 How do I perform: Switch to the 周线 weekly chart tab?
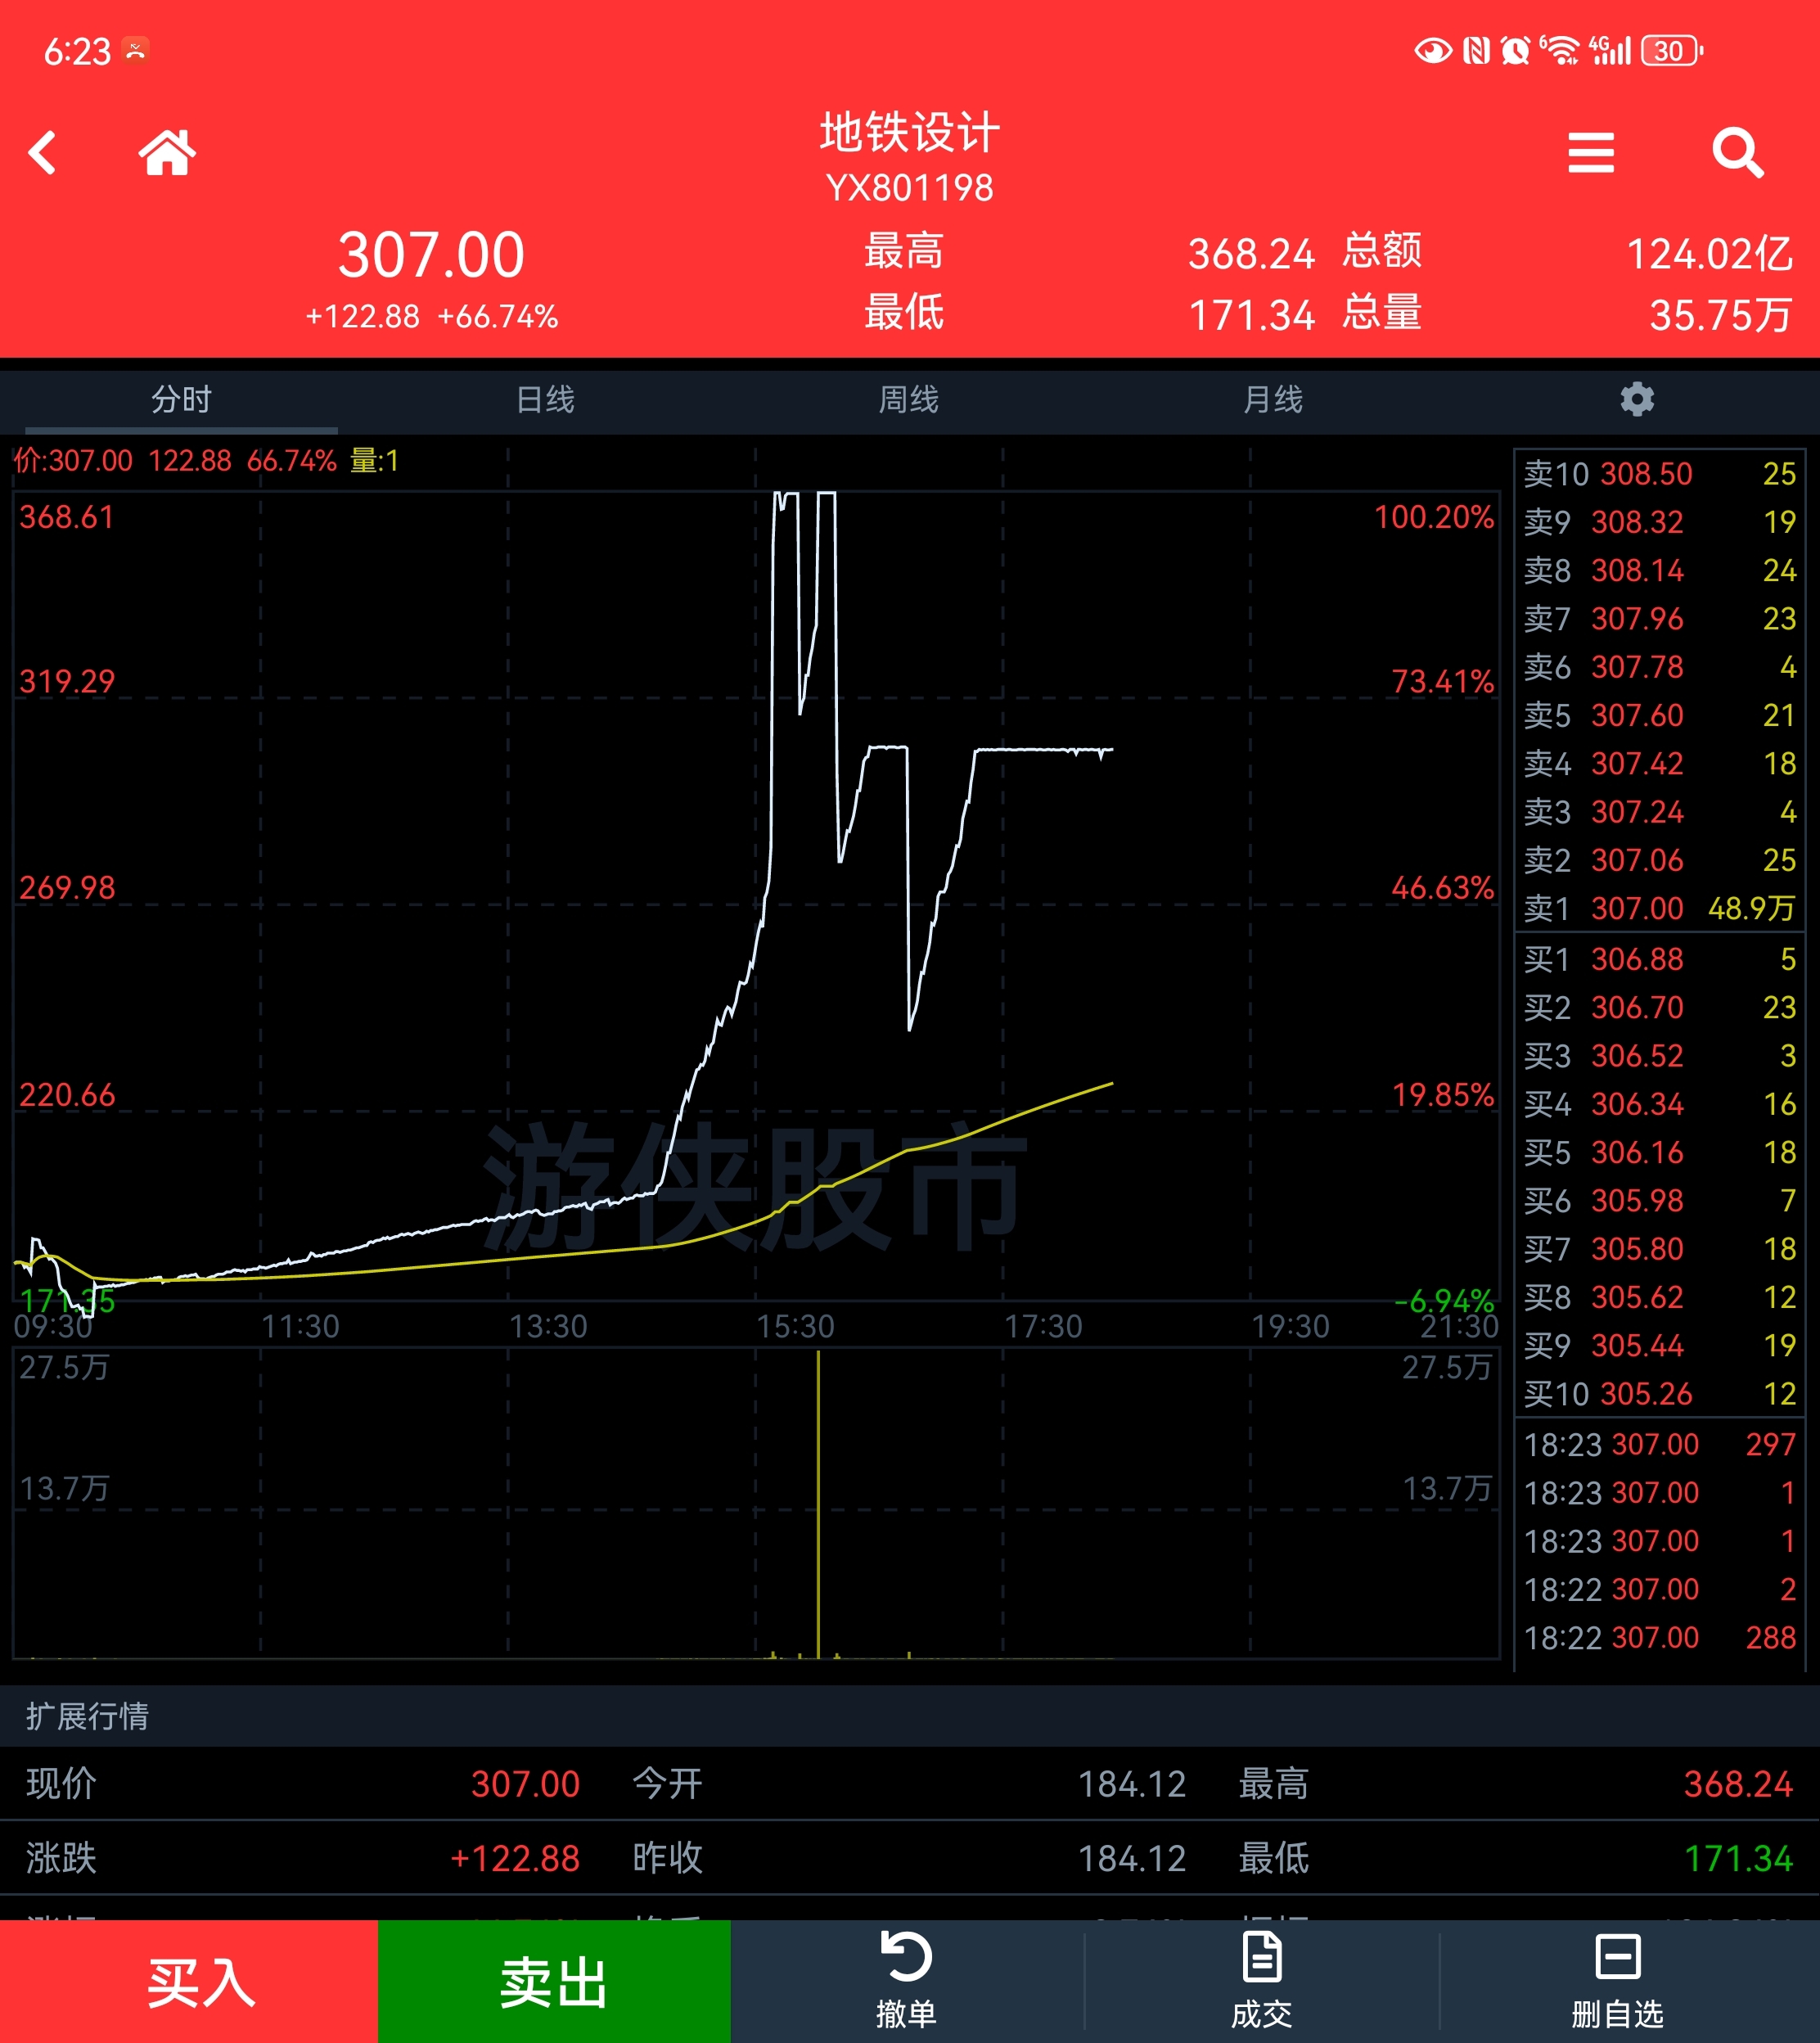pyautogui.click(x=908, y=400)
